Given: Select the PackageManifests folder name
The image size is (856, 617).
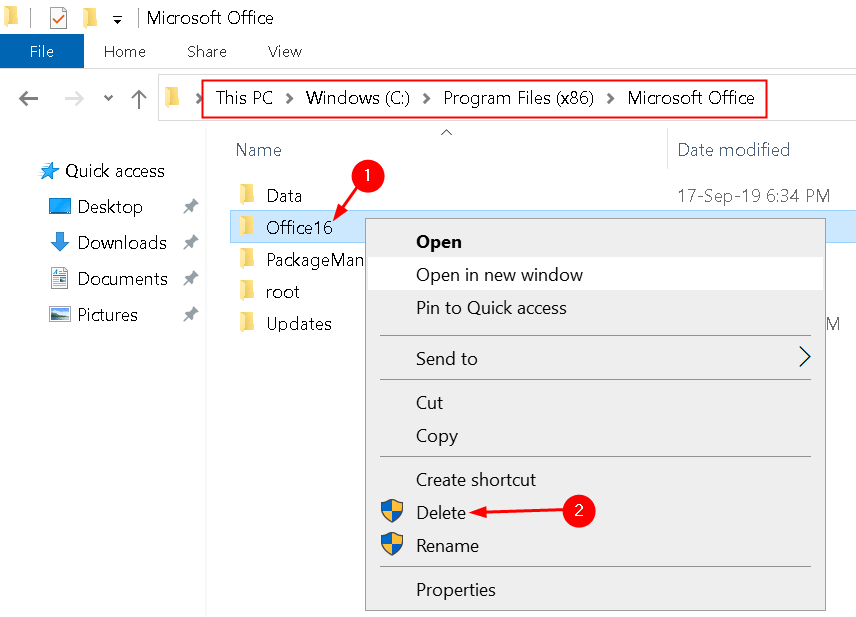Looking at the screenshot, I should pyautogui.click(x=315, y=260).
